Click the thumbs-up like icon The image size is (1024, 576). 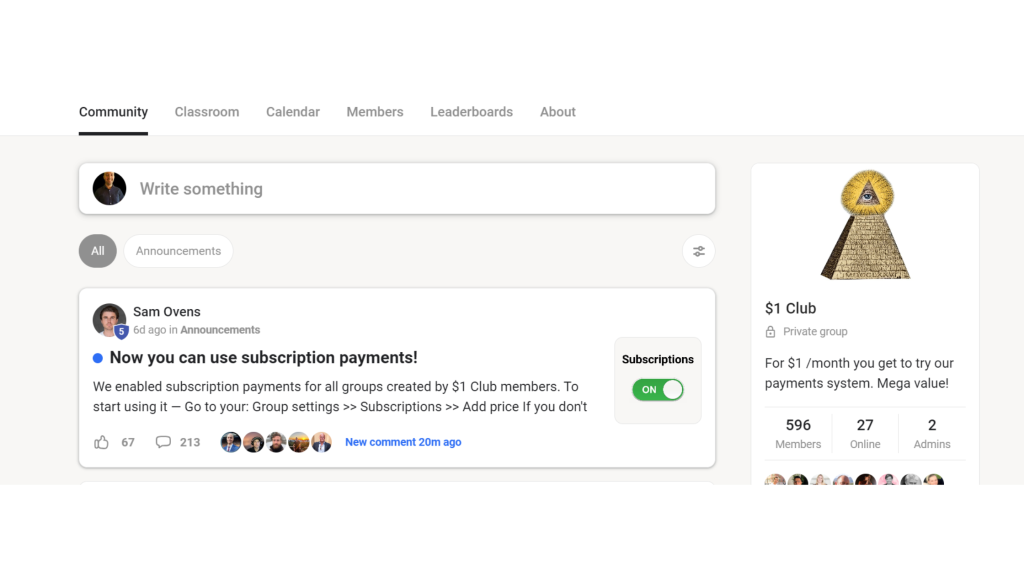coord(101,442)
